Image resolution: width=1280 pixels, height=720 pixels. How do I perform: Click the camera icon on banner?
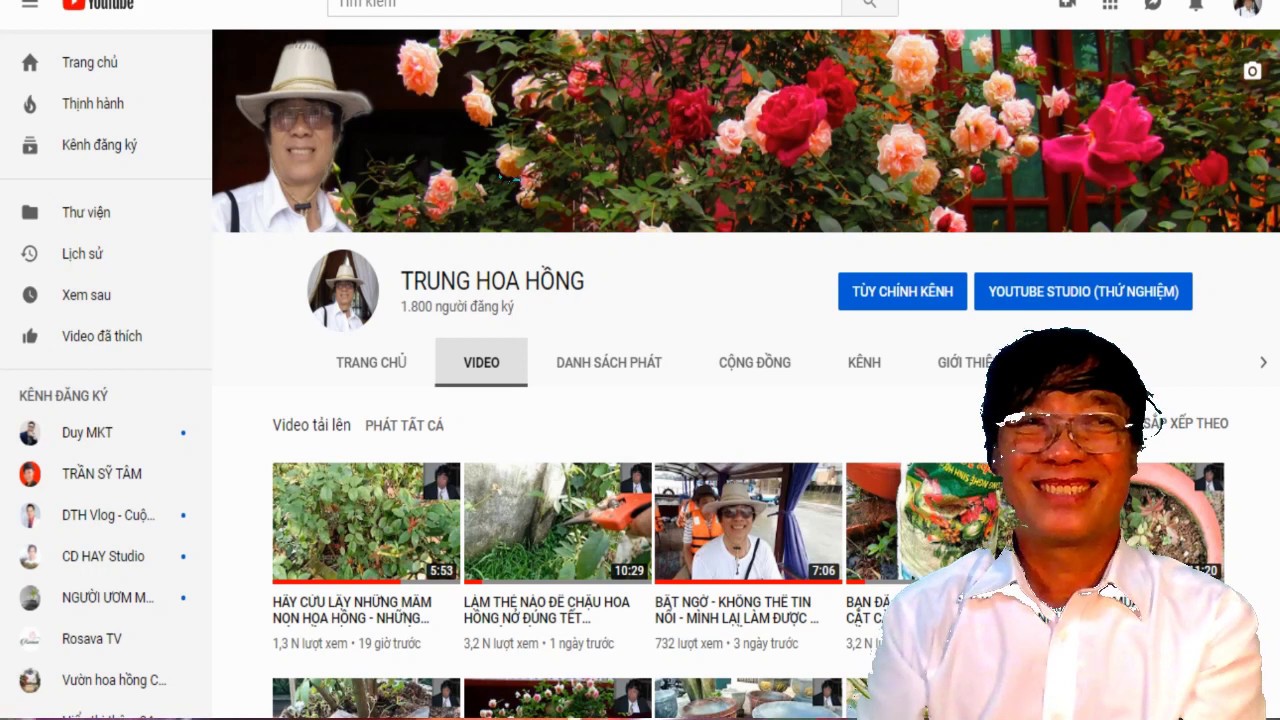[1252, 71]
